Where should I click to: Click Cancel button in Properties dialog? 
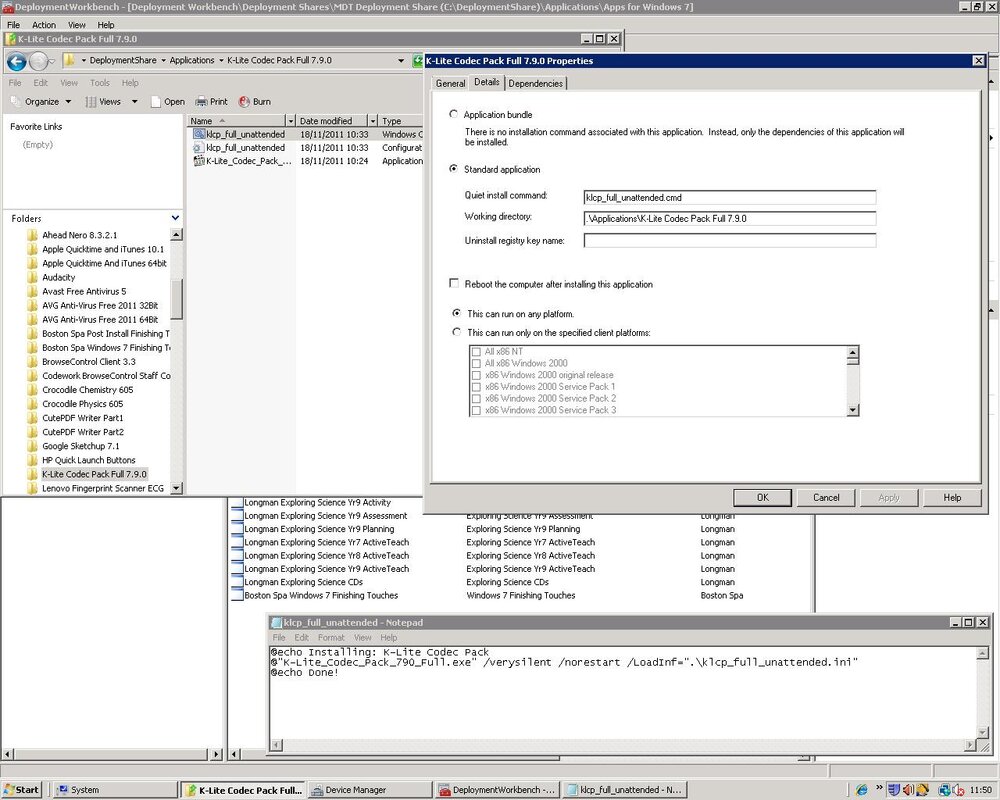[x=826, y=498]
